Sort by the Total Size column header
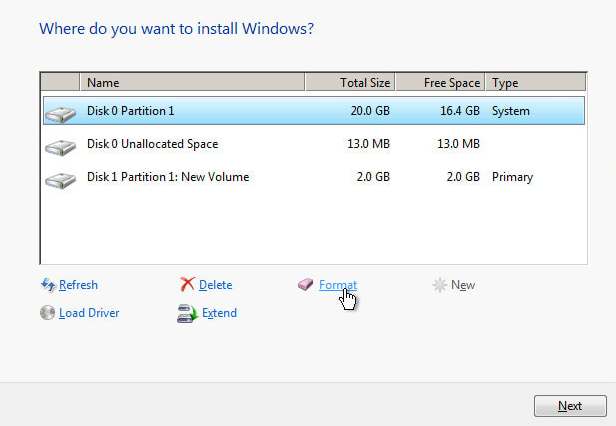 point(350,83)
